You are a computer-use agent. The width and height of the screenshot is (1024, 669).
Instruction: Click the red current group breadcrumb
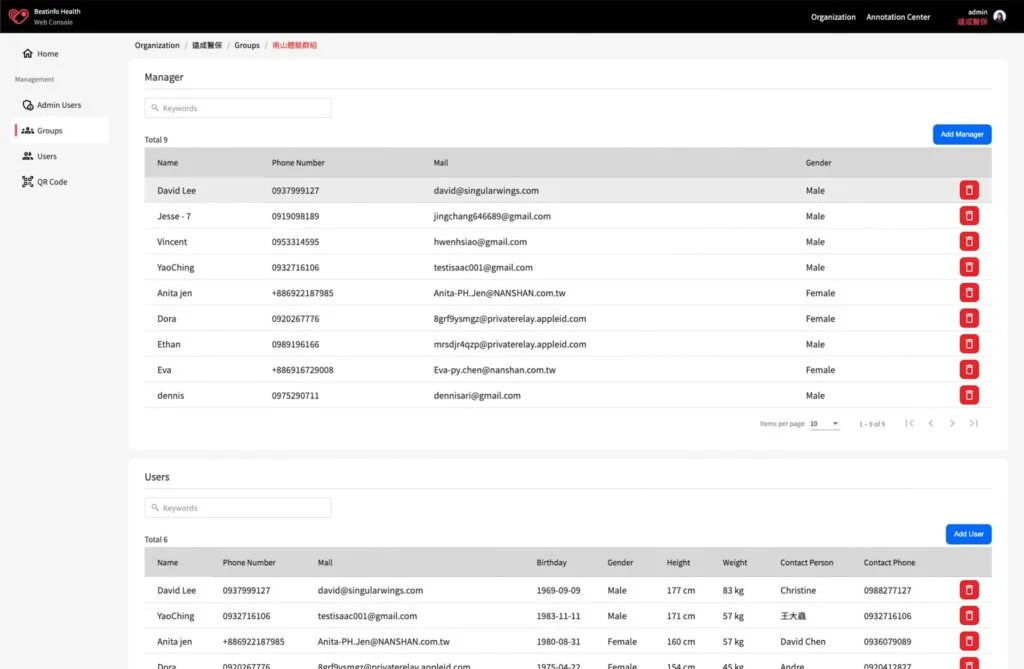[295, 45]
